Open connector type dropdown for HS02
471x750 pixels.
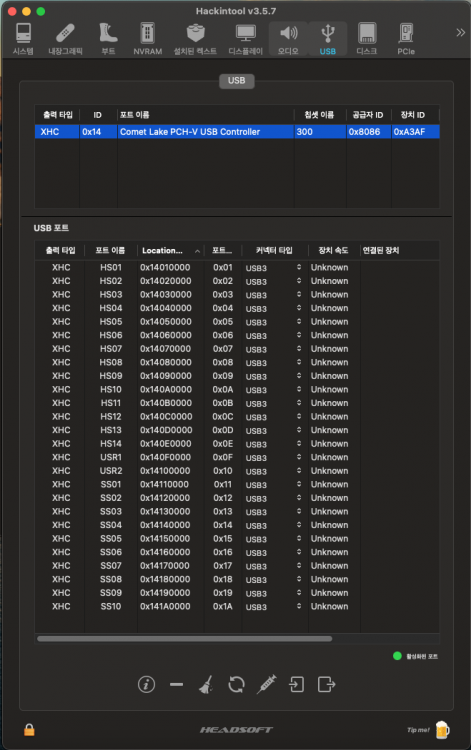pos(299,281)
